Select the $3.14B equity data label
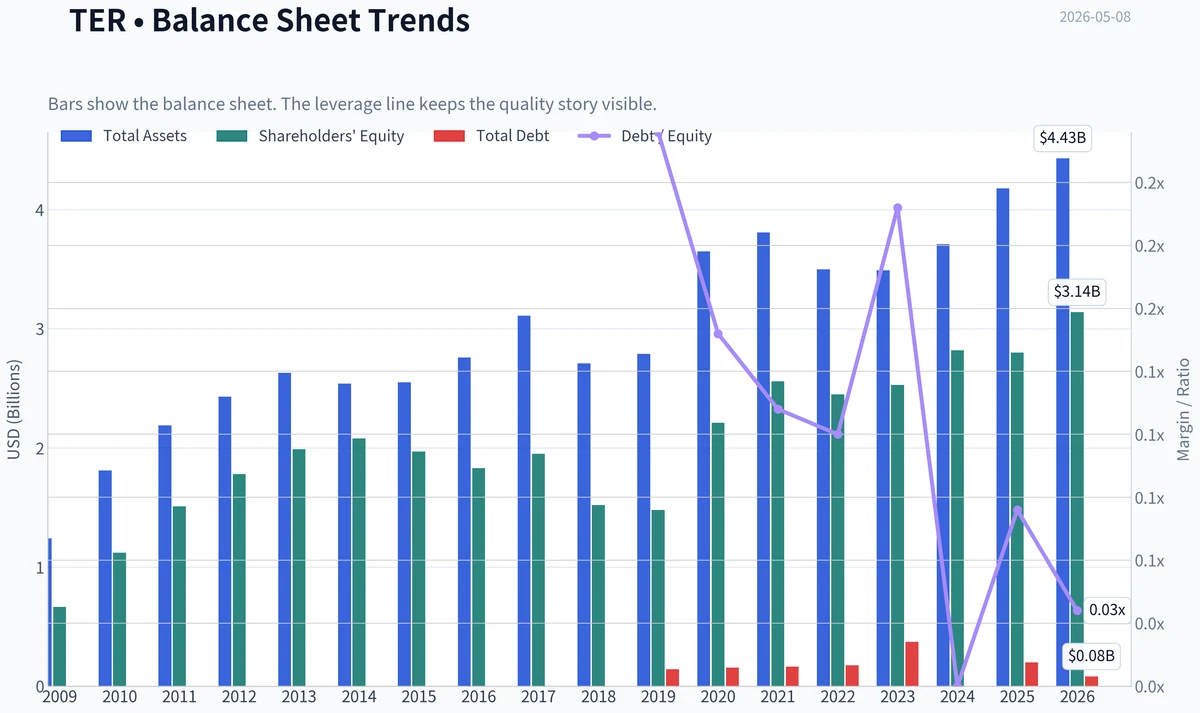Screen dimensions: 1200x713 [1077, 292]
